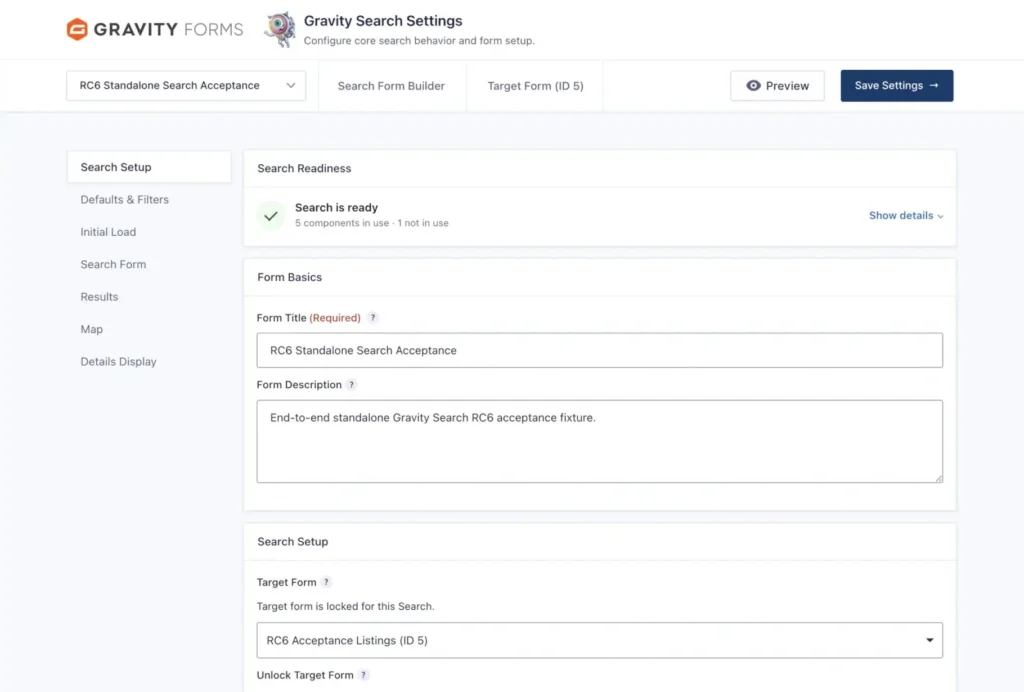This screenshot has width=1024, height=692.
Task: Click the Unlock Target Form label
Action: 305,675
